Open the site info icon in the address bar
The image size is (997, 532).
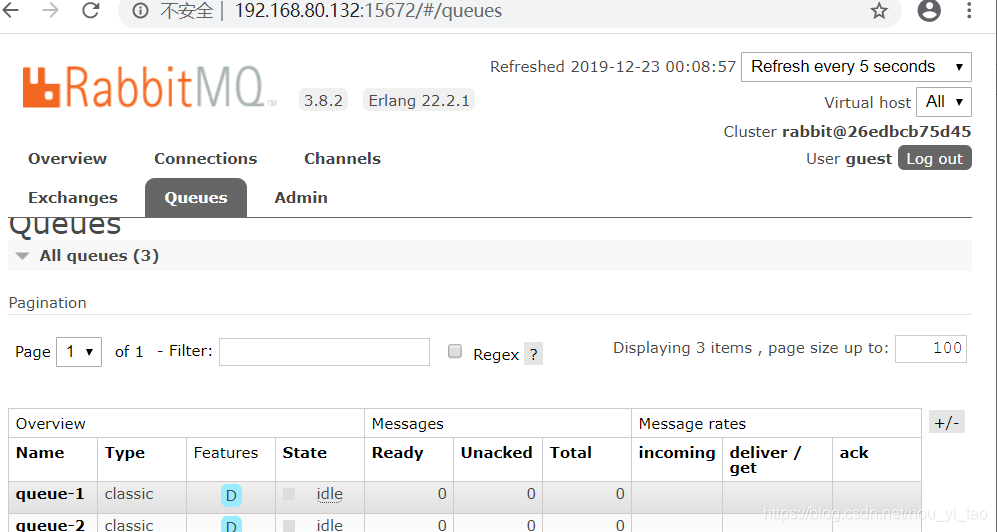[141, 11]
